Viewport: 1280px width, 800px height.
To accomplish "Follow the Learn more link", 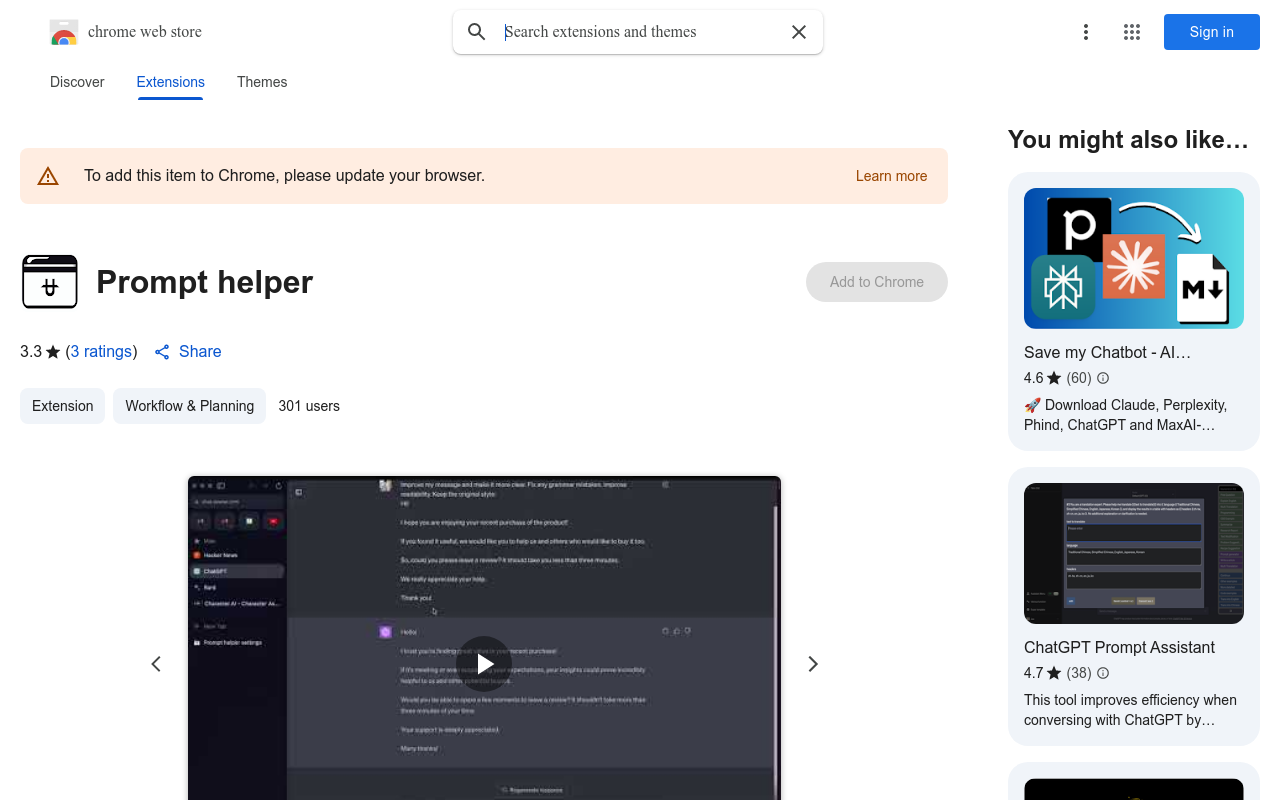I will [x=891, y=176].
